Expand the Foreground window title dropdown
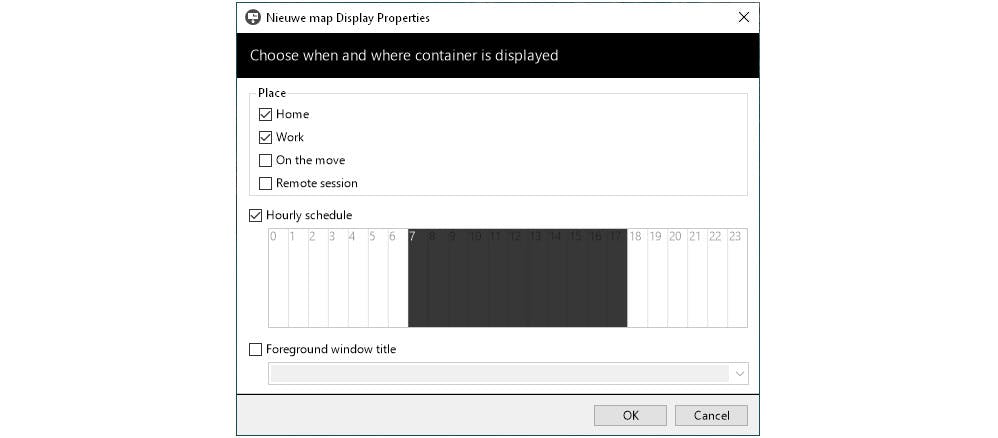The width and height of the screenshot is (998, 438). [x=739, y=373]
